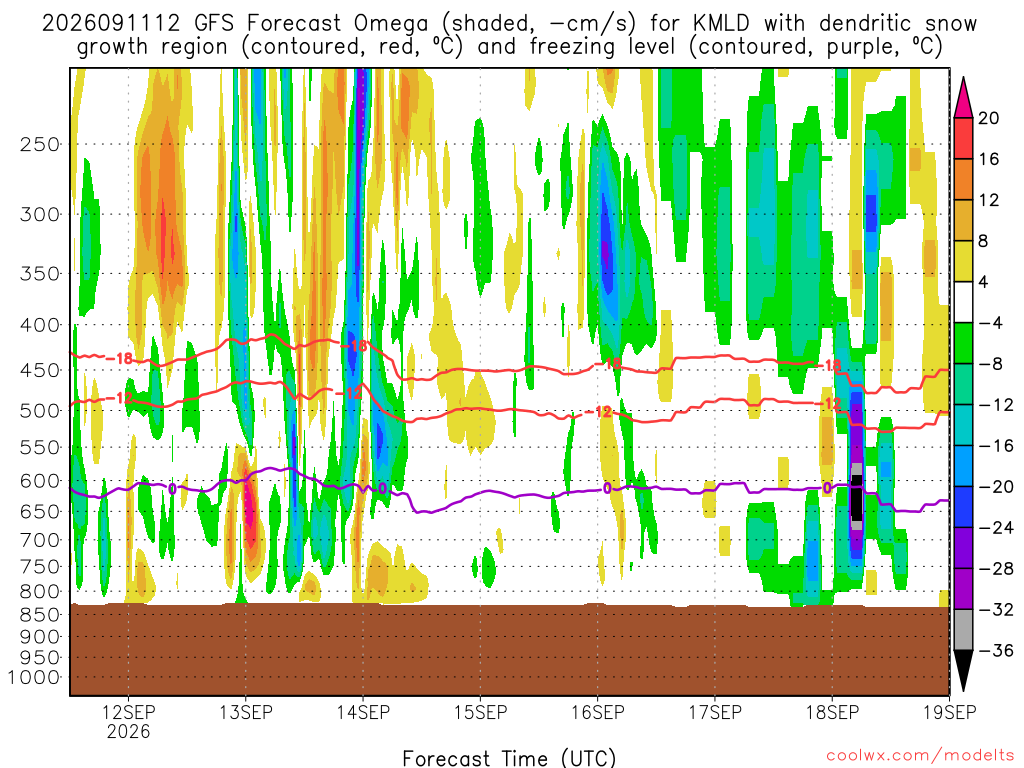The image size is (1024, 768).
Task: Click the Forecast Time (UTC) axis title
Action: pos(509,758)
